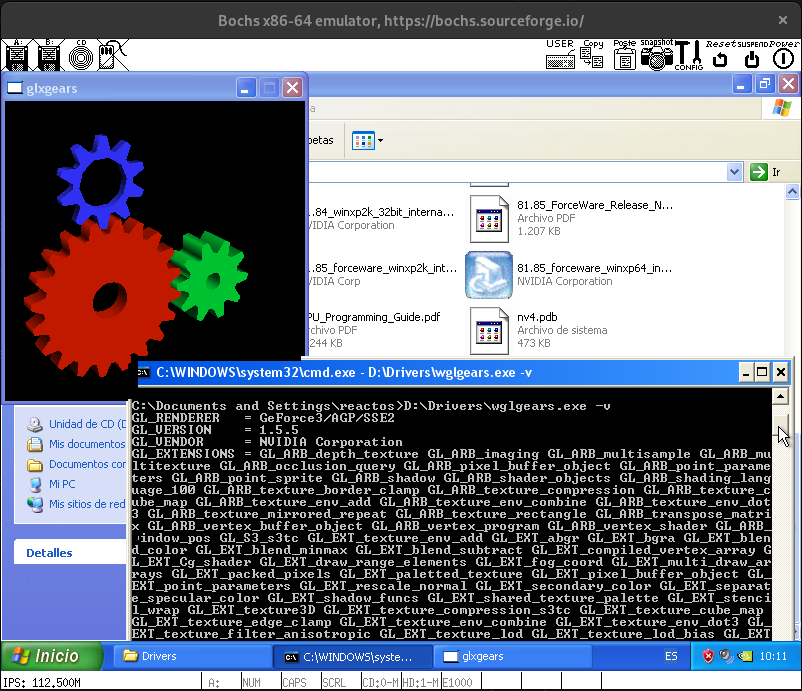802x691 pixels.
Task: Click the GL_VENDOR line in cmd output
Action: [267, 442]
